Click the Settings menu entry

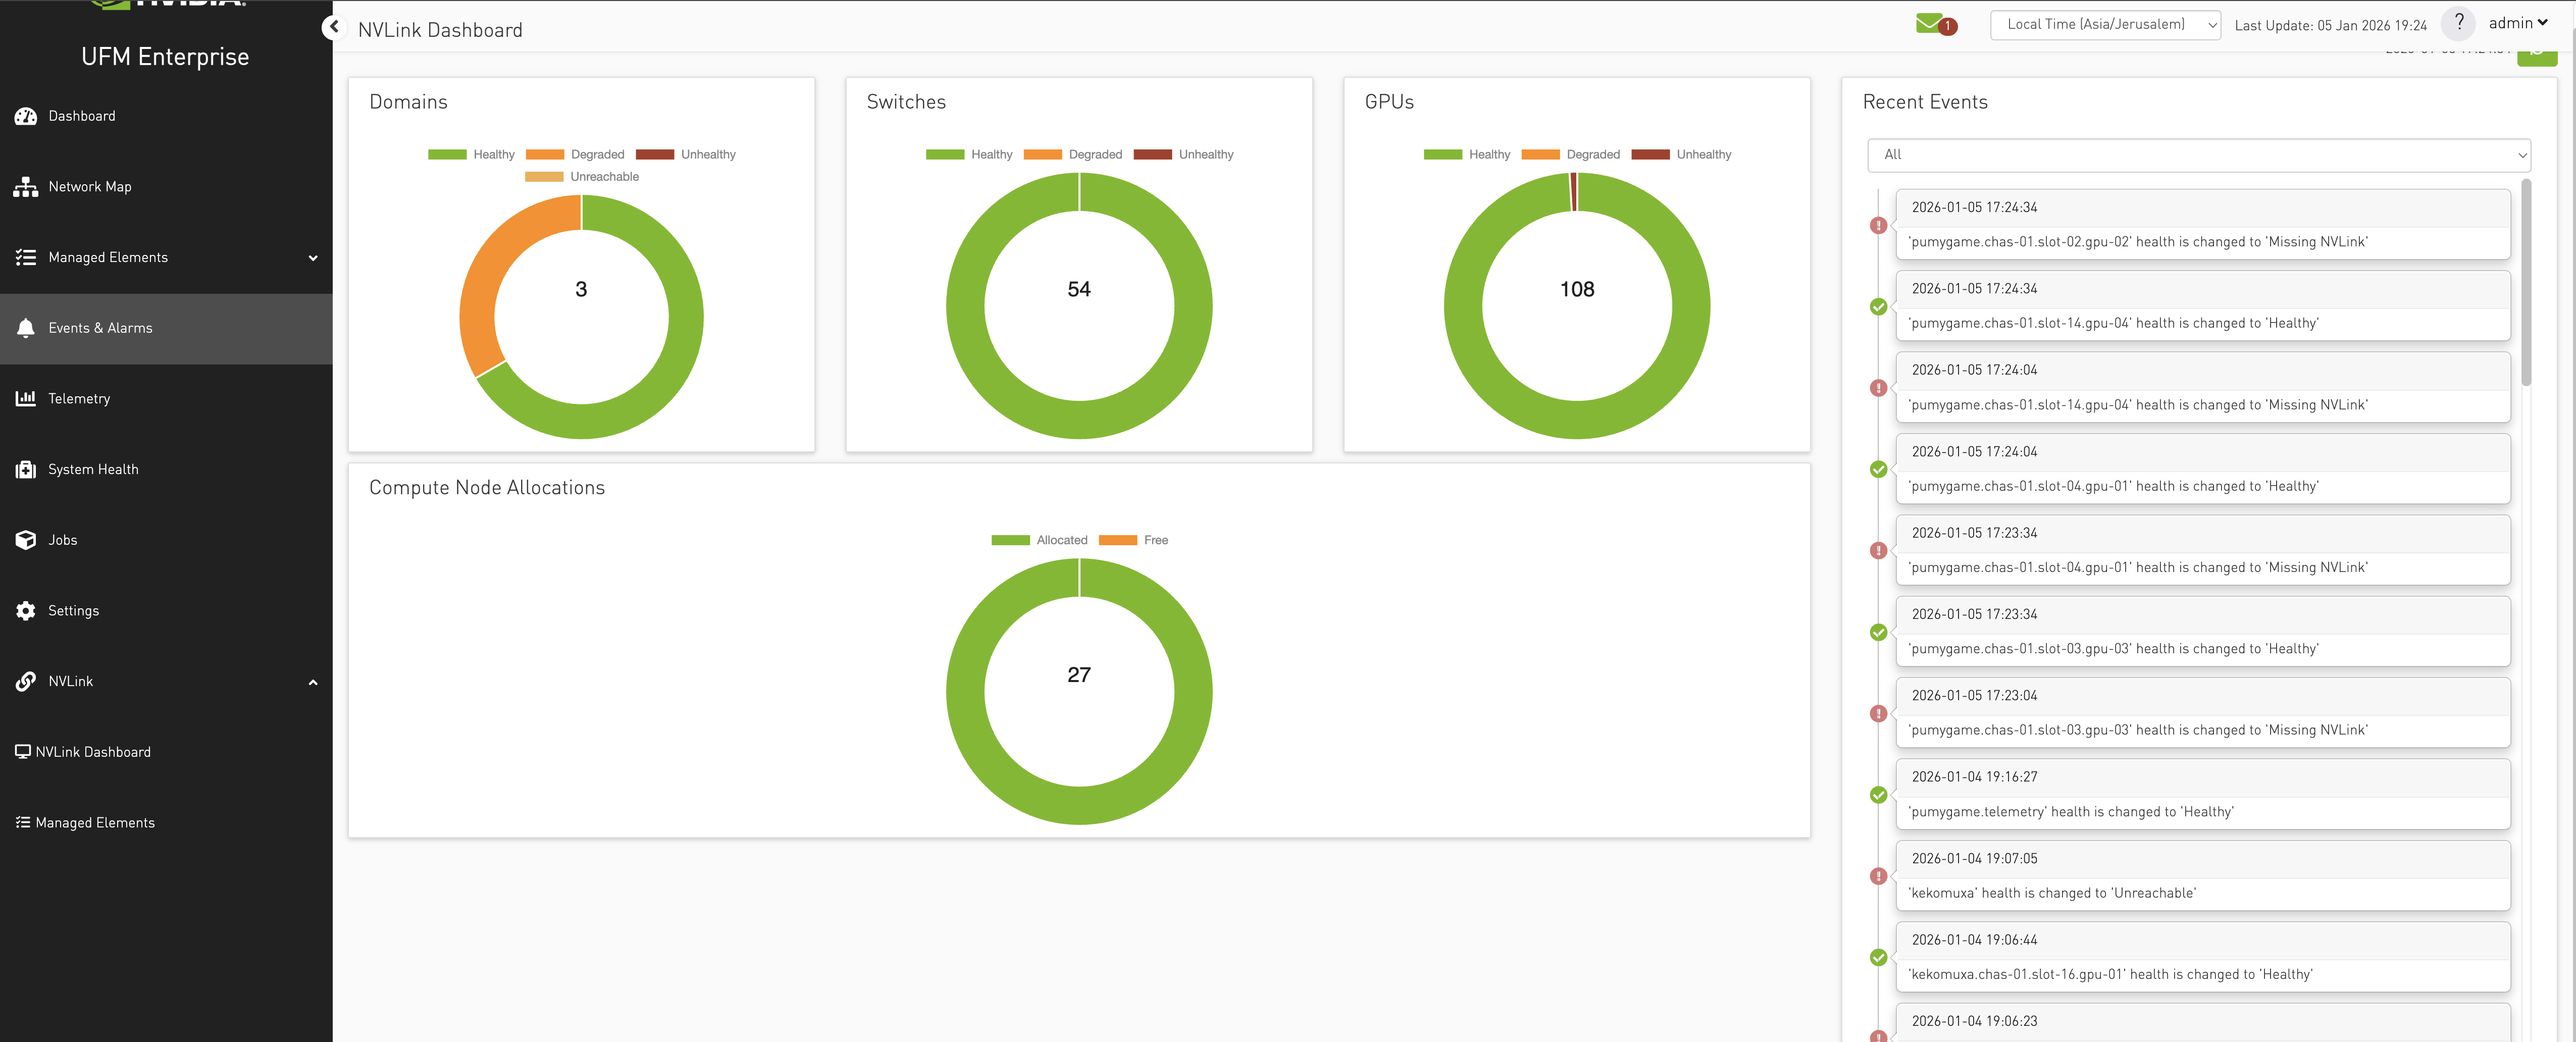click(166, 611)
